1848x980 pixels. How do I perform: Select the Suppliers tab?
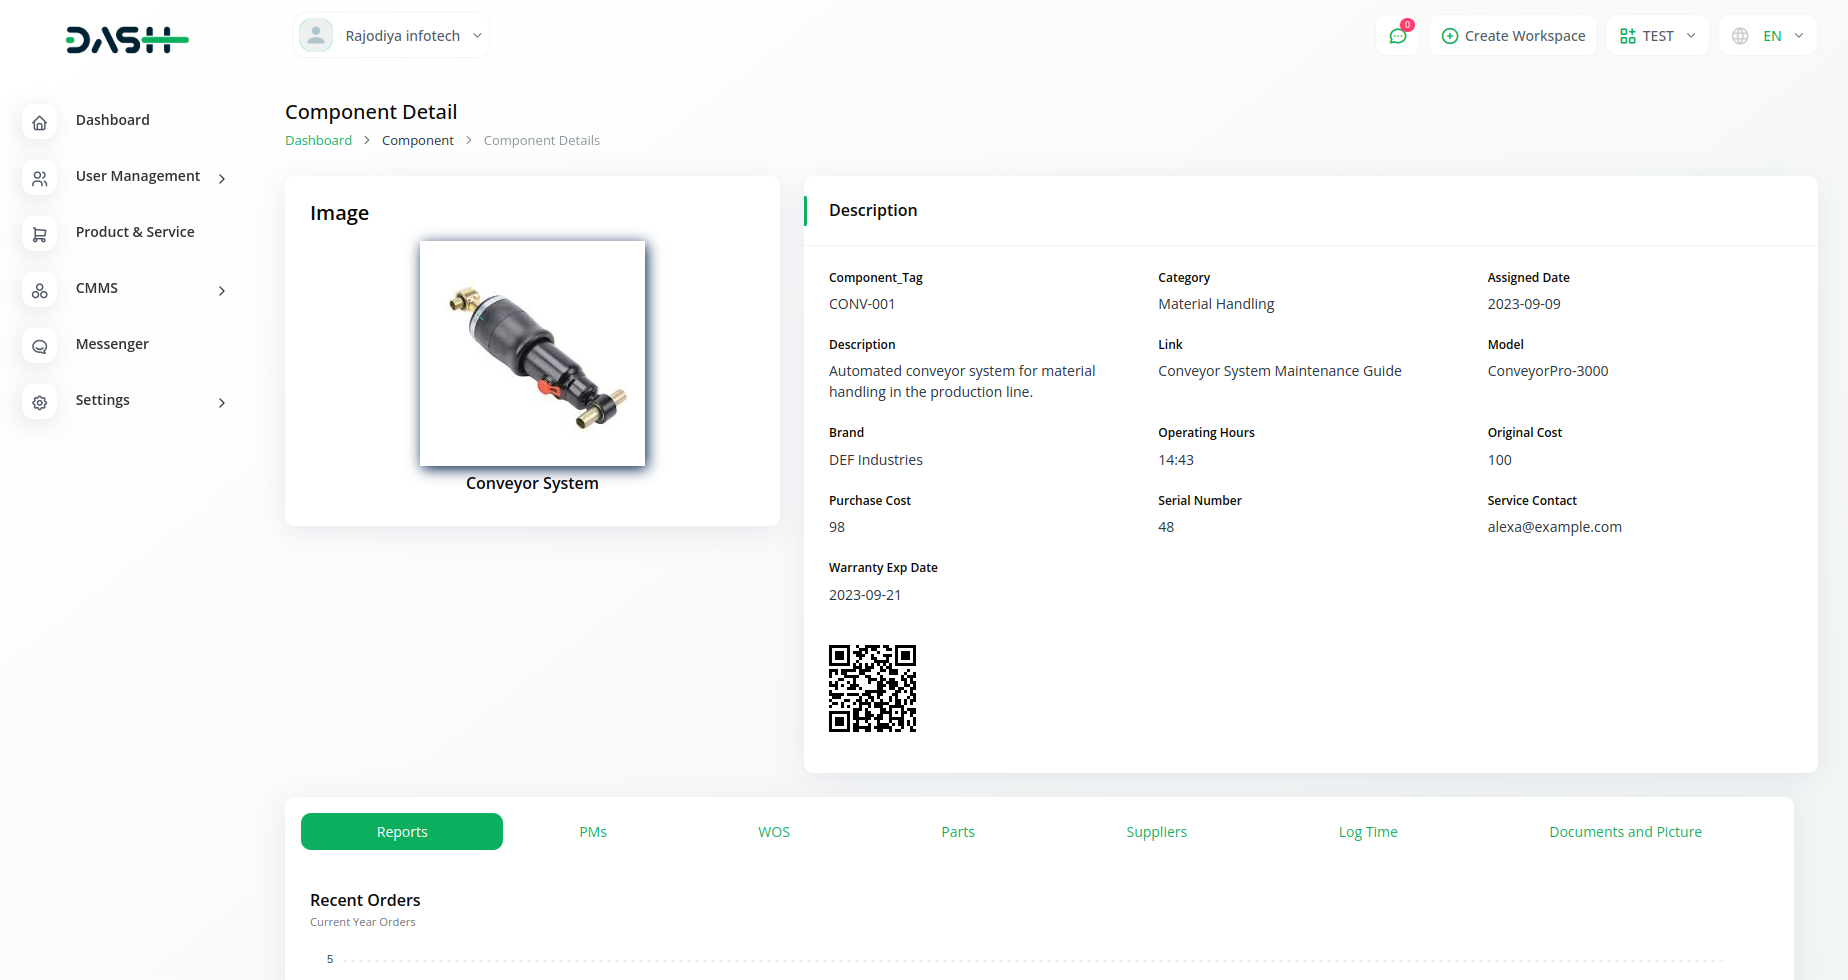(x=1156, y=832)
